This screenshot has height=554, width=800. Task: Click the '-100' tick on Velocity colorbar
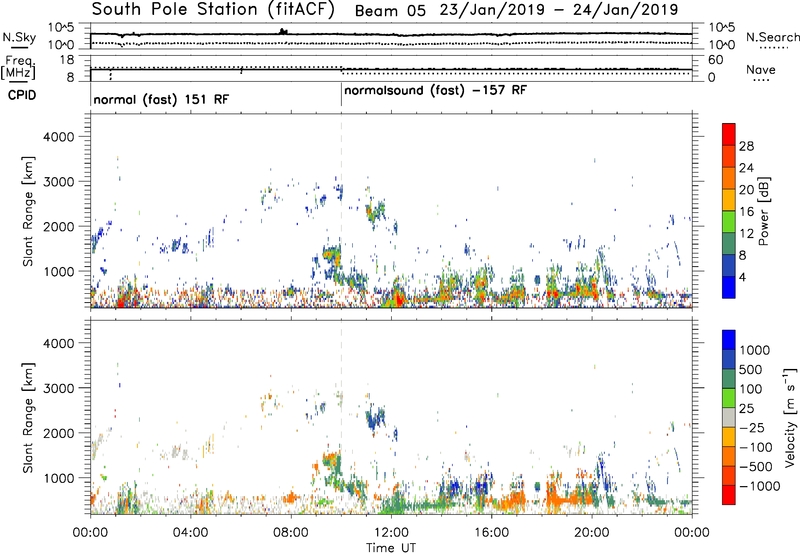pyautogui.click(x=756, y=447)
